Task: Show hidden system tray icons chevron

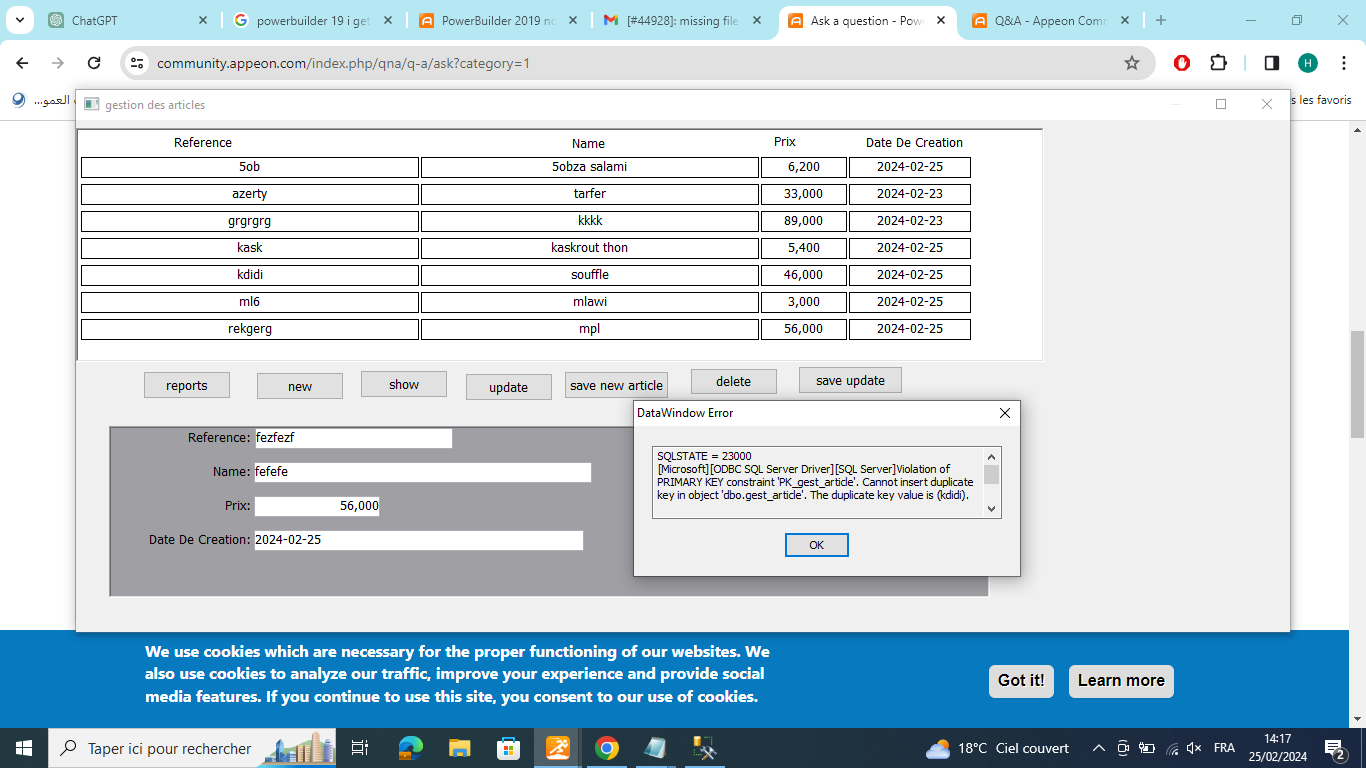Action: 1098,748
